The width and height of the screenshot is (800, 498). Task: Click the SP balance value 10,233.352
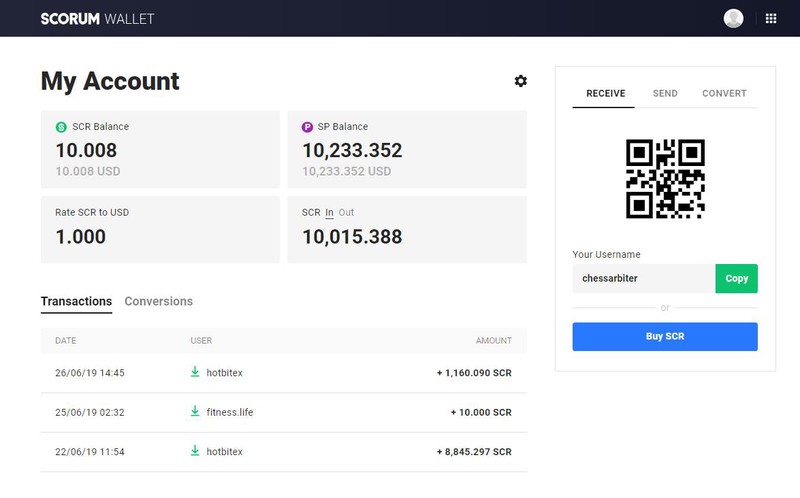pyautogui.click(x=352, y=150)
